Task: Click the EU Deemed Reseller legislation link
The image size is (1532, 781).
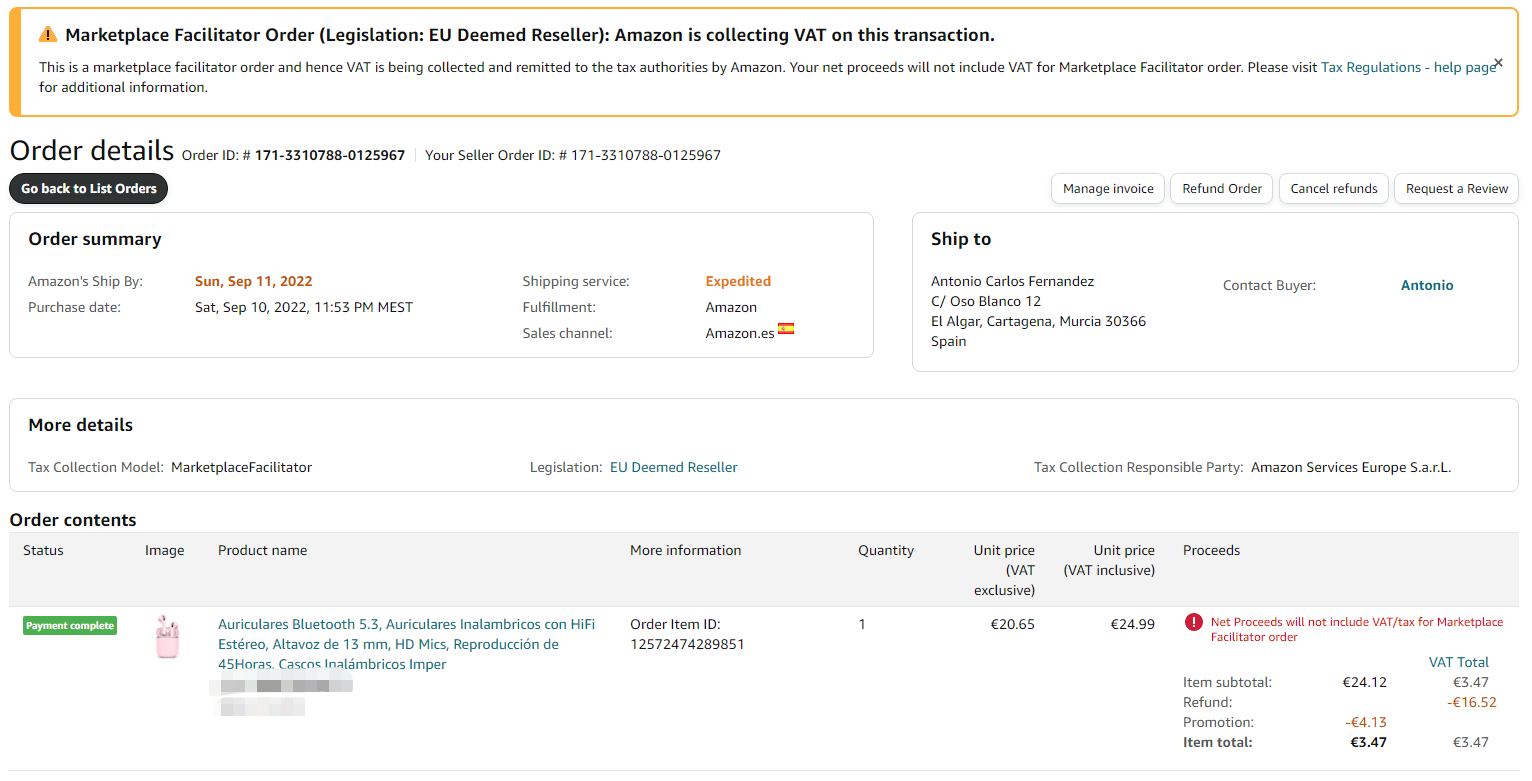Action: (x=673, y=467)
